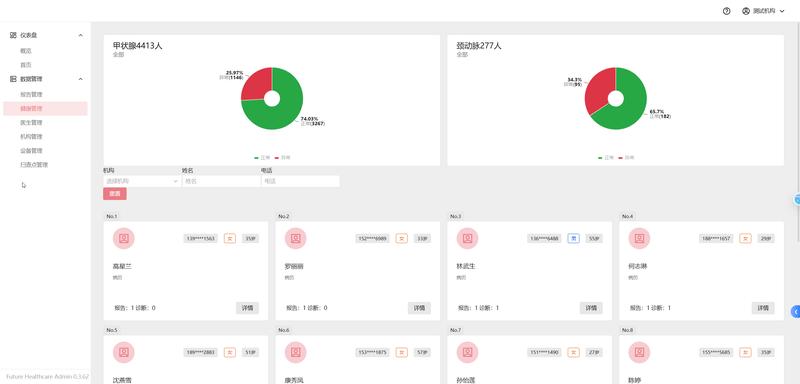Click the 35岁 age tag of 高星兰
Screen dimensions: 800x384
pos(251,239)
